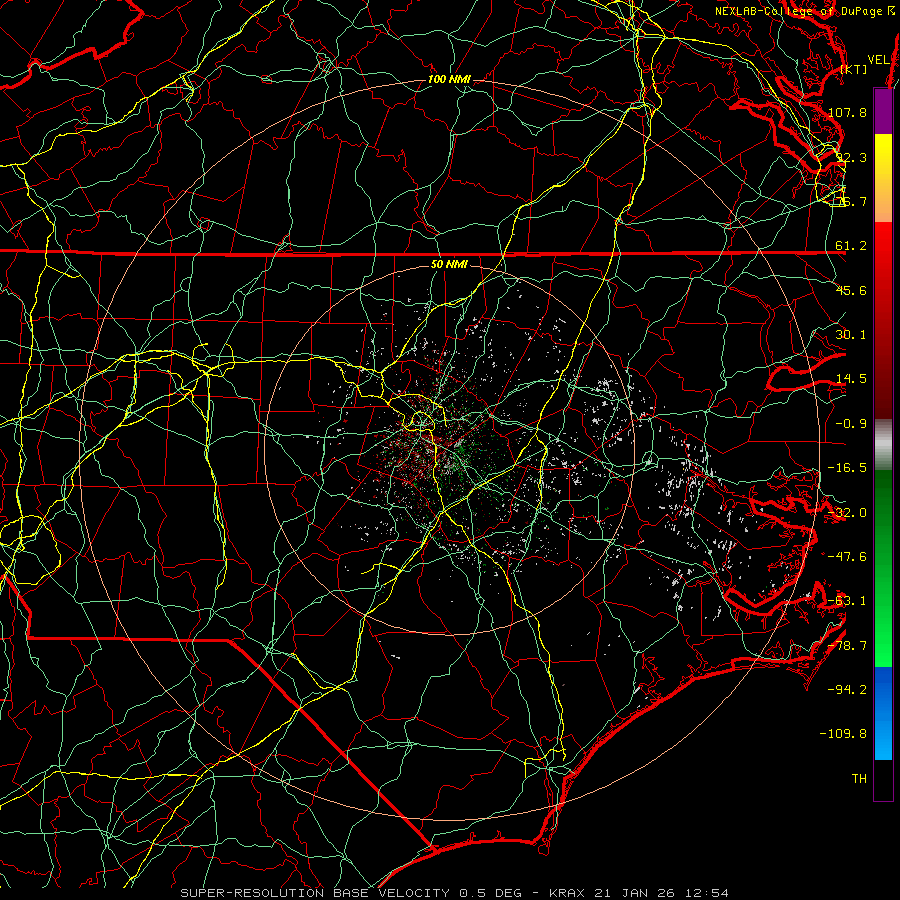Pick the gray near-zero segment of velocity scale
This screenshot has height=900, width=900.
(x=883, y=445)
